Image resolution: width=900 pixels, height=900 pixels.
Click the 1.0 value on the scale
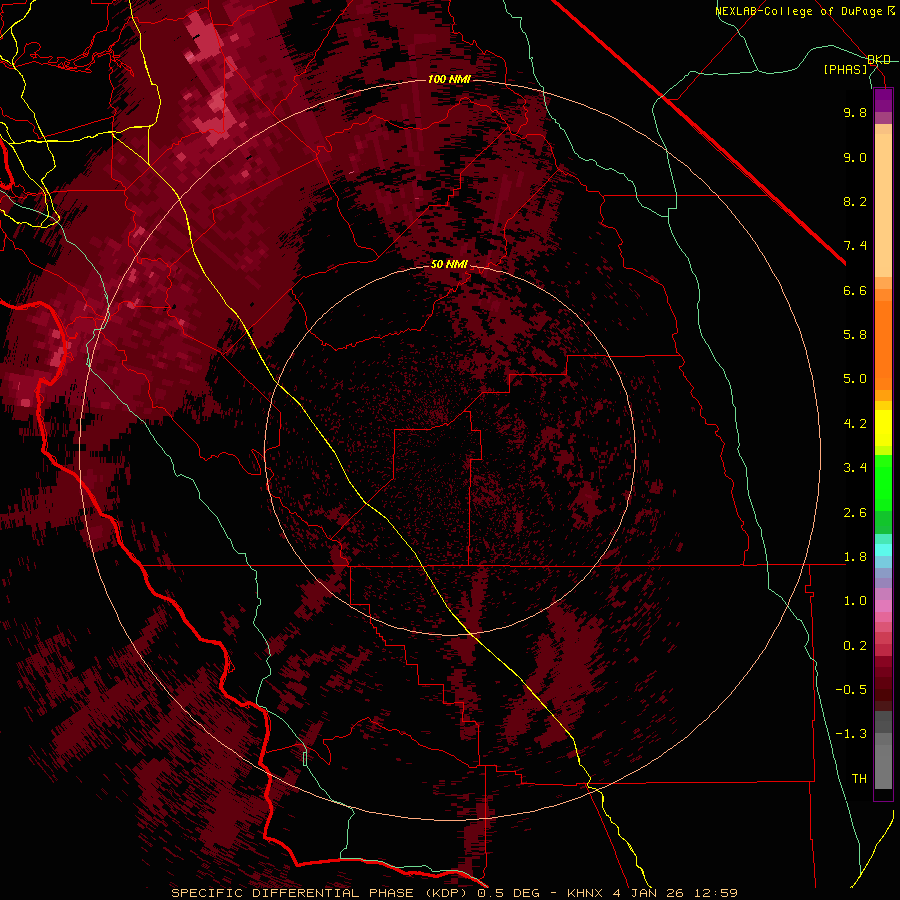coord(855,601)
